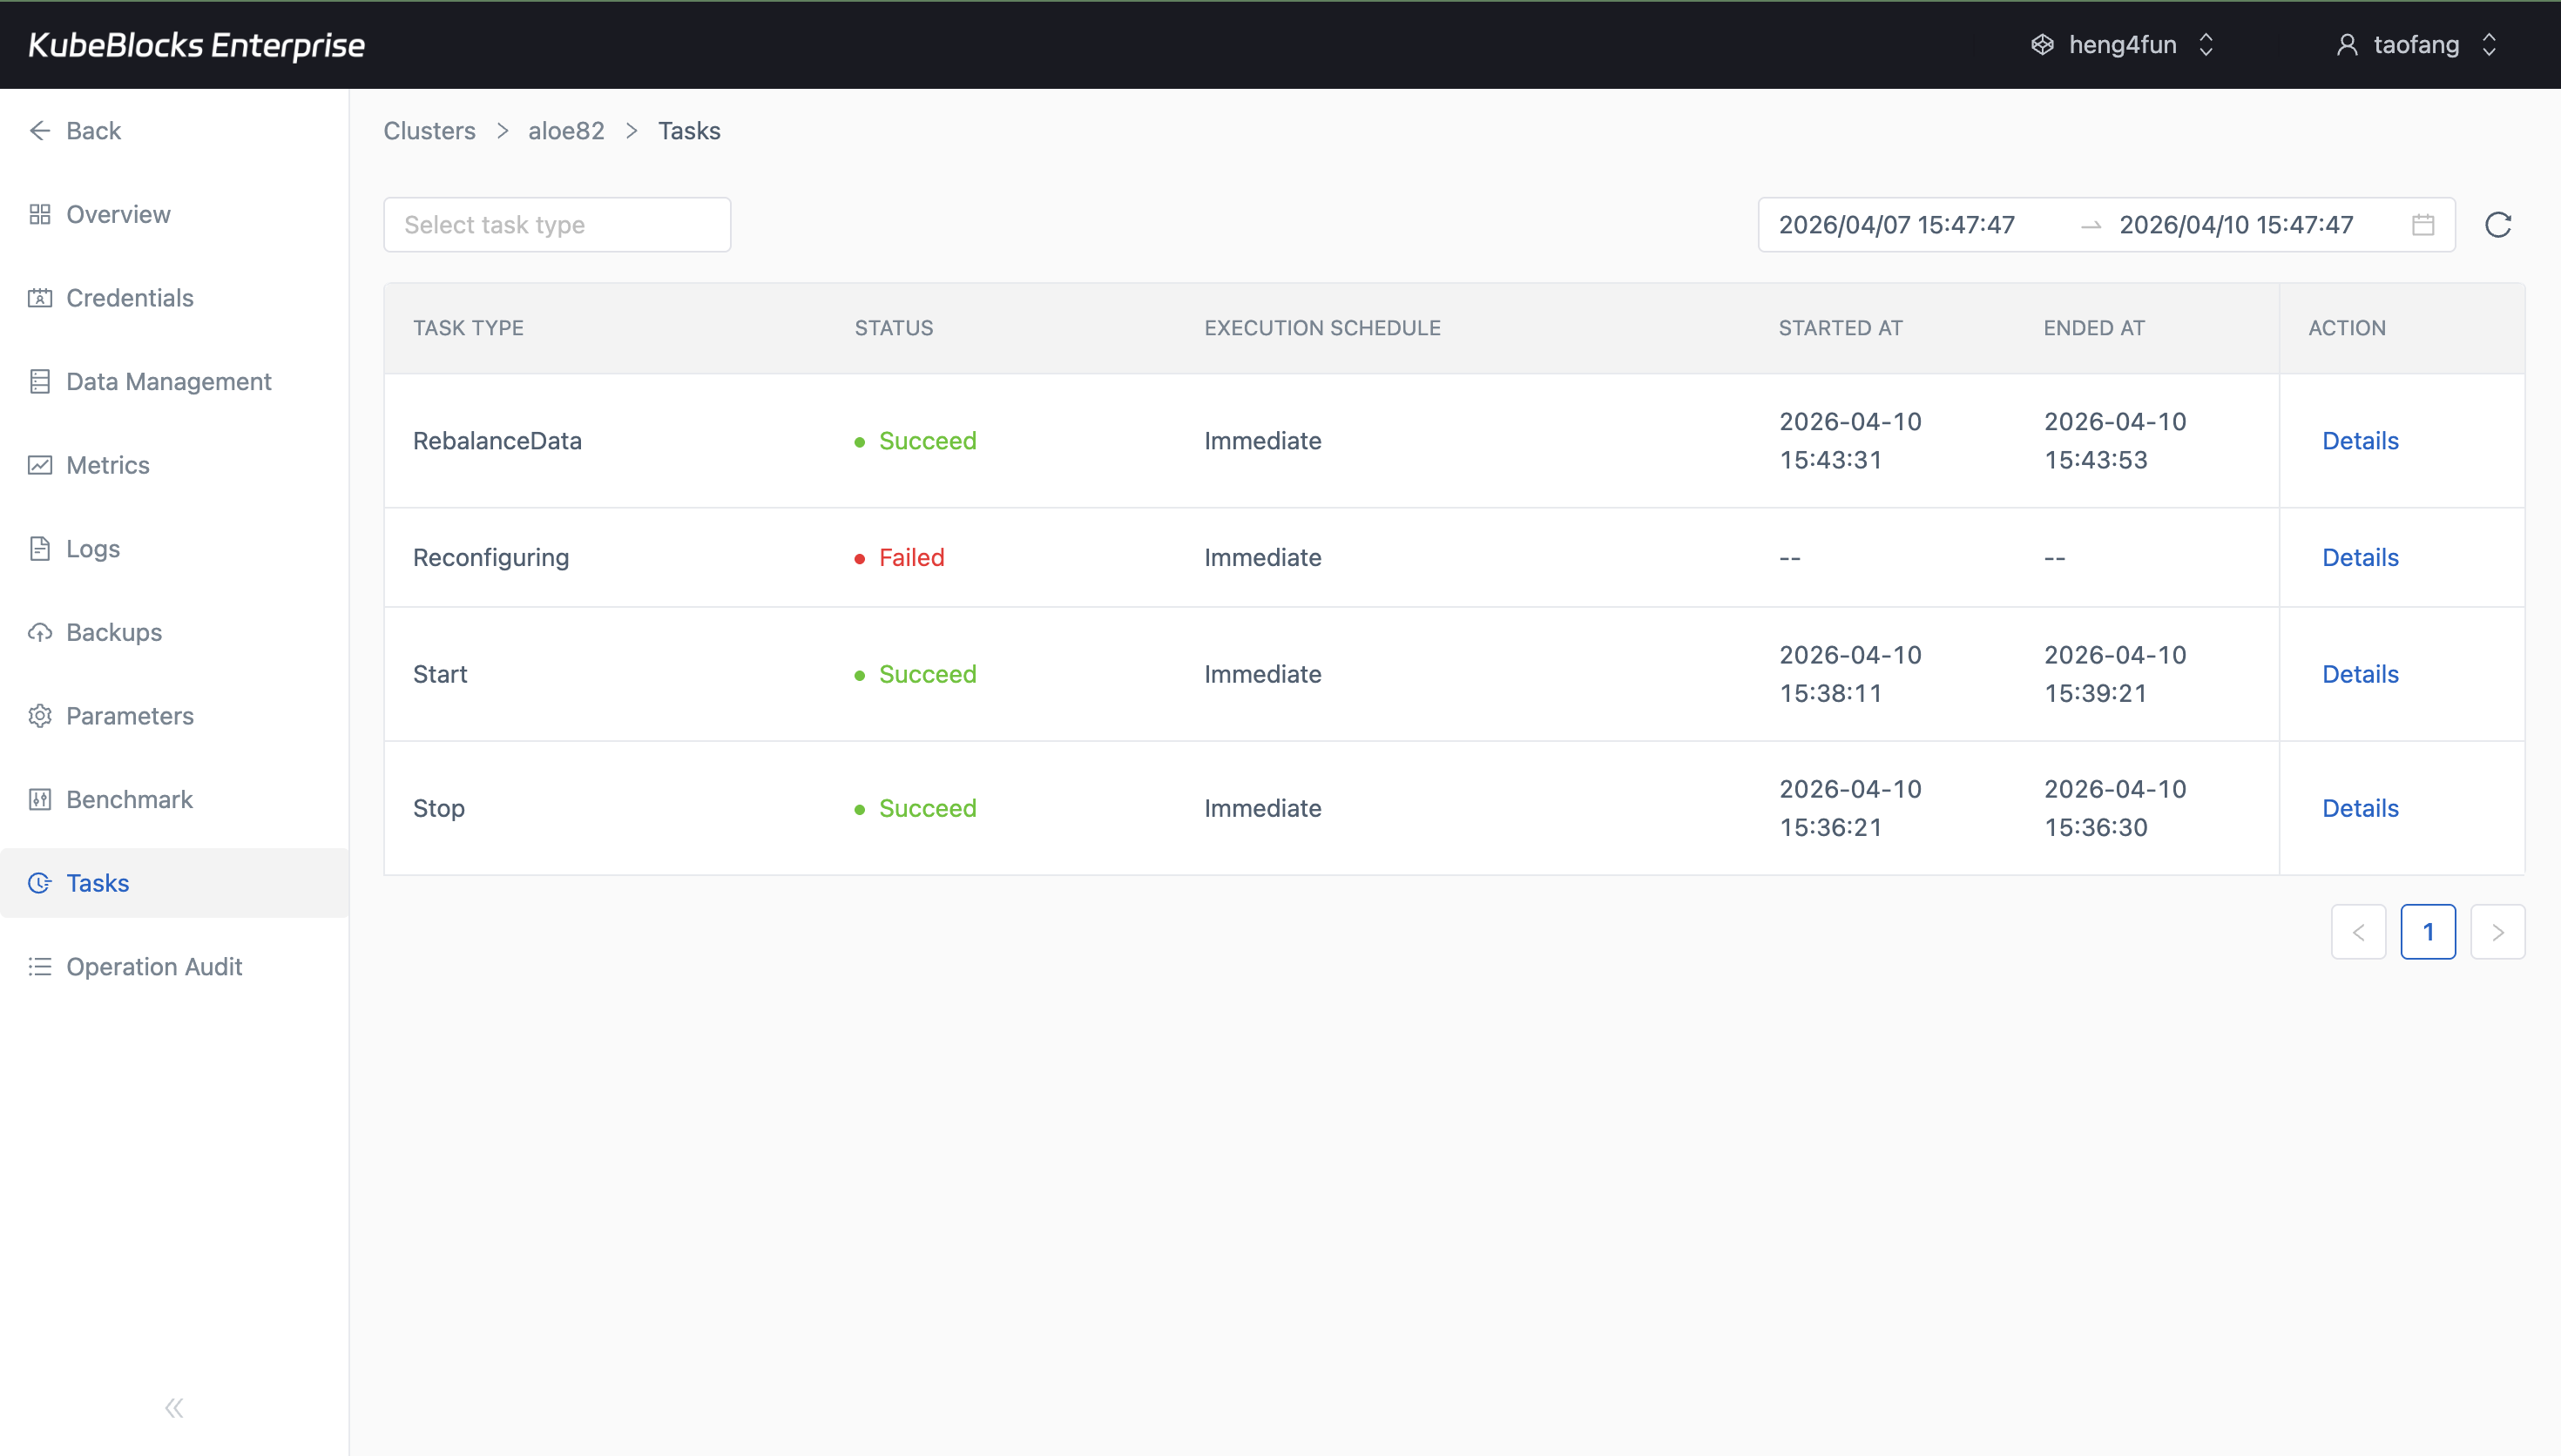Click page 1 in pagination
Viewport: 2561px width, 1456px height.
pos(2429,931)
